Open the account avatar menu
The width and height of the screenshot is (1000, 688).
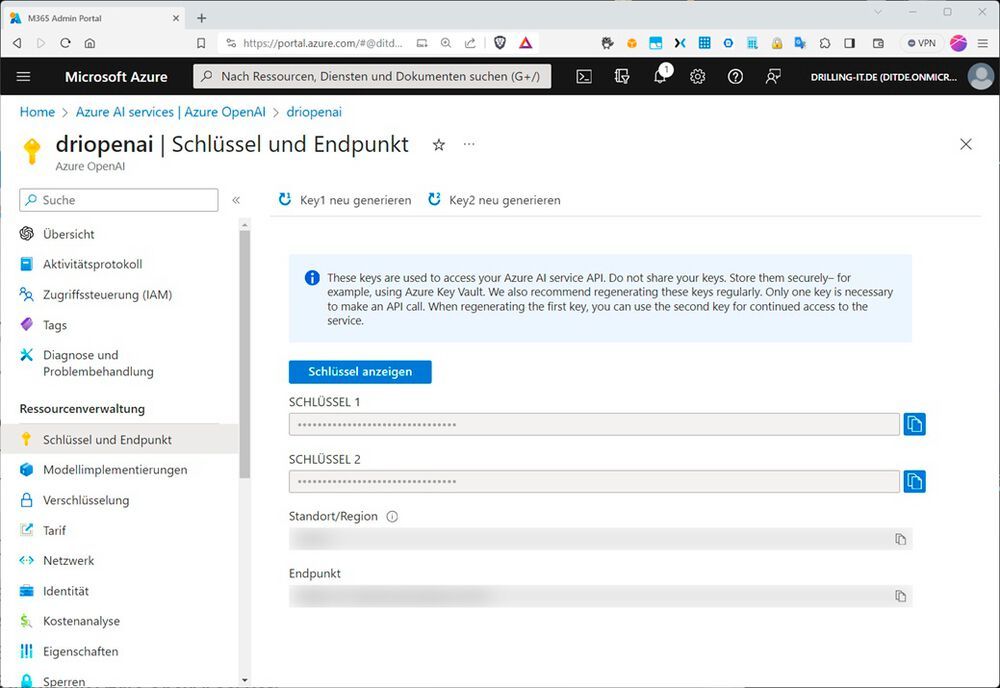pyautogui.click(x=980, y=77)
